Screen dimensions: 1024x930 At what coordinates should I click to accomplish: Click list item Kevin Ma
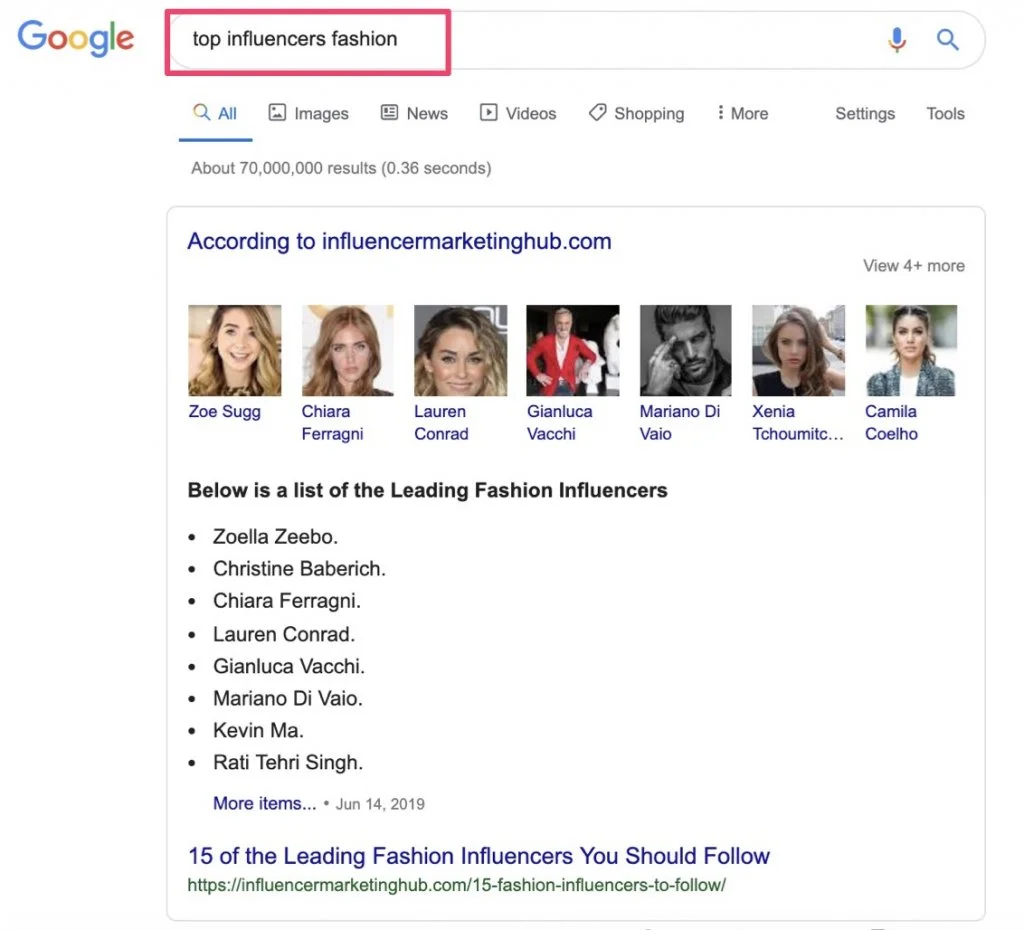click(x=258, y=730)
